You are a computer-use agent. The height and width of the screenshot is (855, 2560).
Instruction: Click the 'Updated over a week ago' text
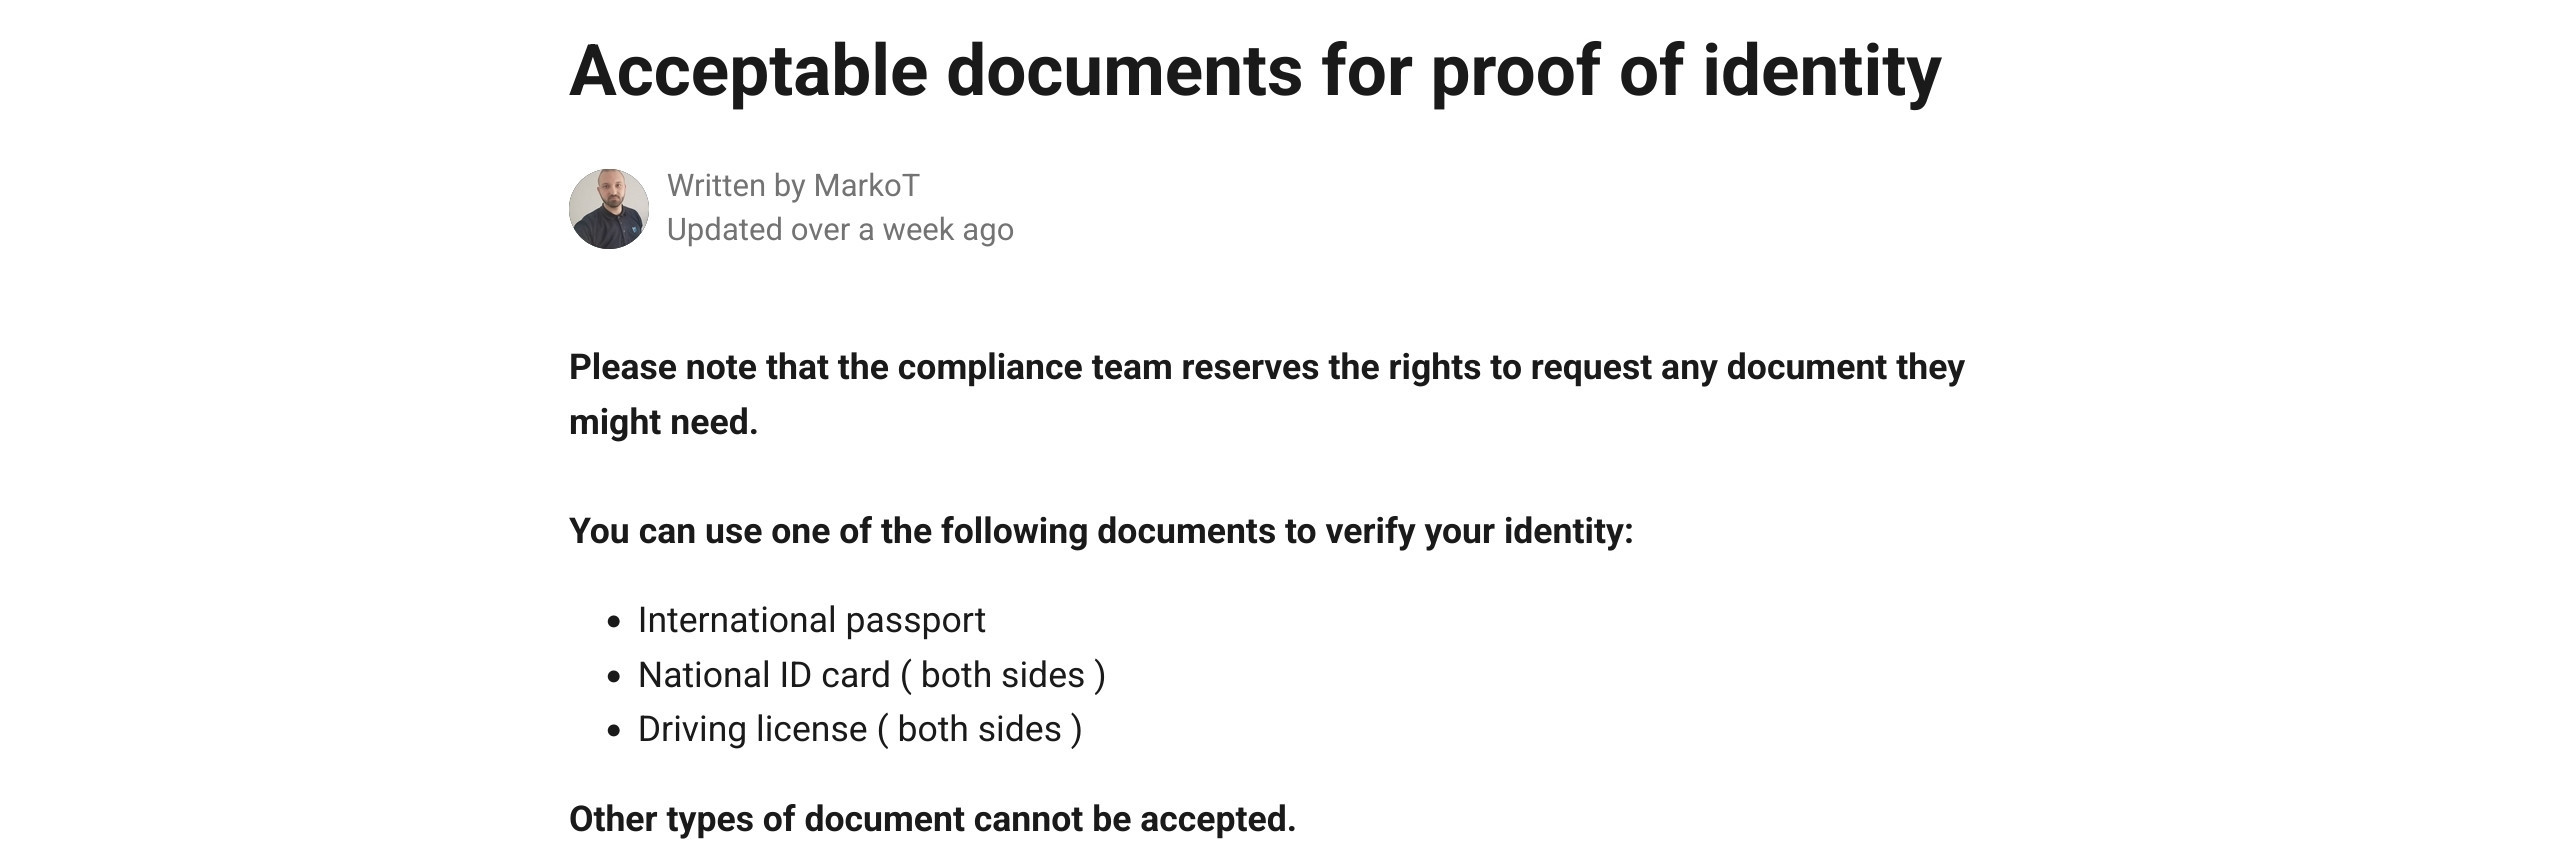tap(840, 230)
